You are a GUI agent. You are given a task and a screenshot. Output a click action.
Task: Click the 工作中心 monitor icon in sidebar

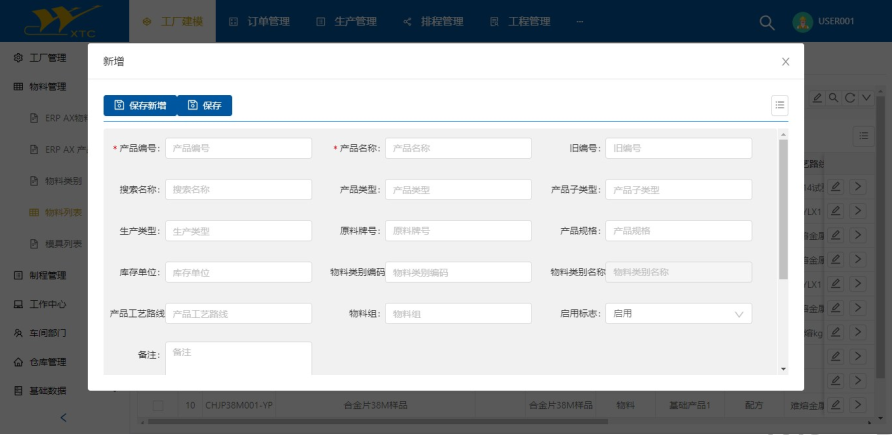click(x=18, y=304)
